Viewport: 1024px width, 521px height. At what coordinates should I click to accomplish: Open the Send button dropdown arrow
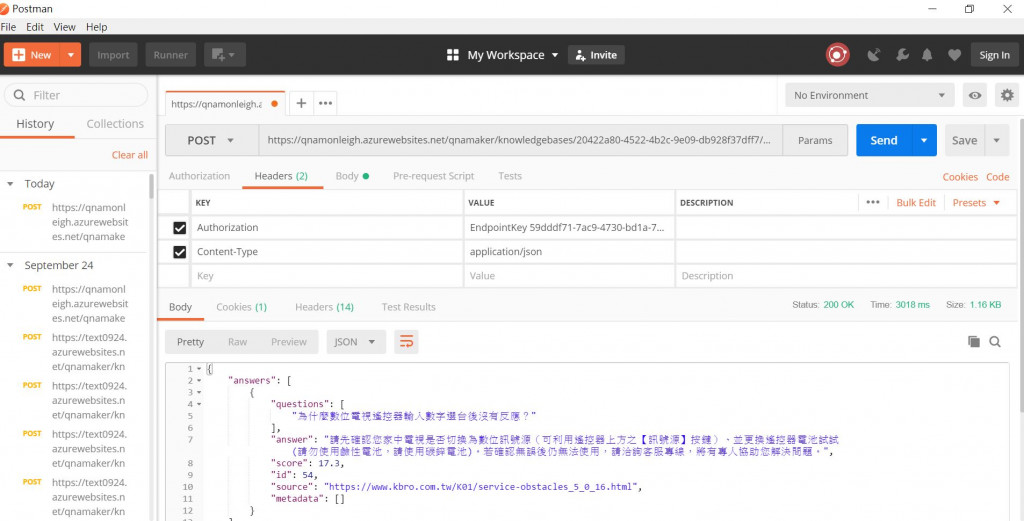pos(923,140)
